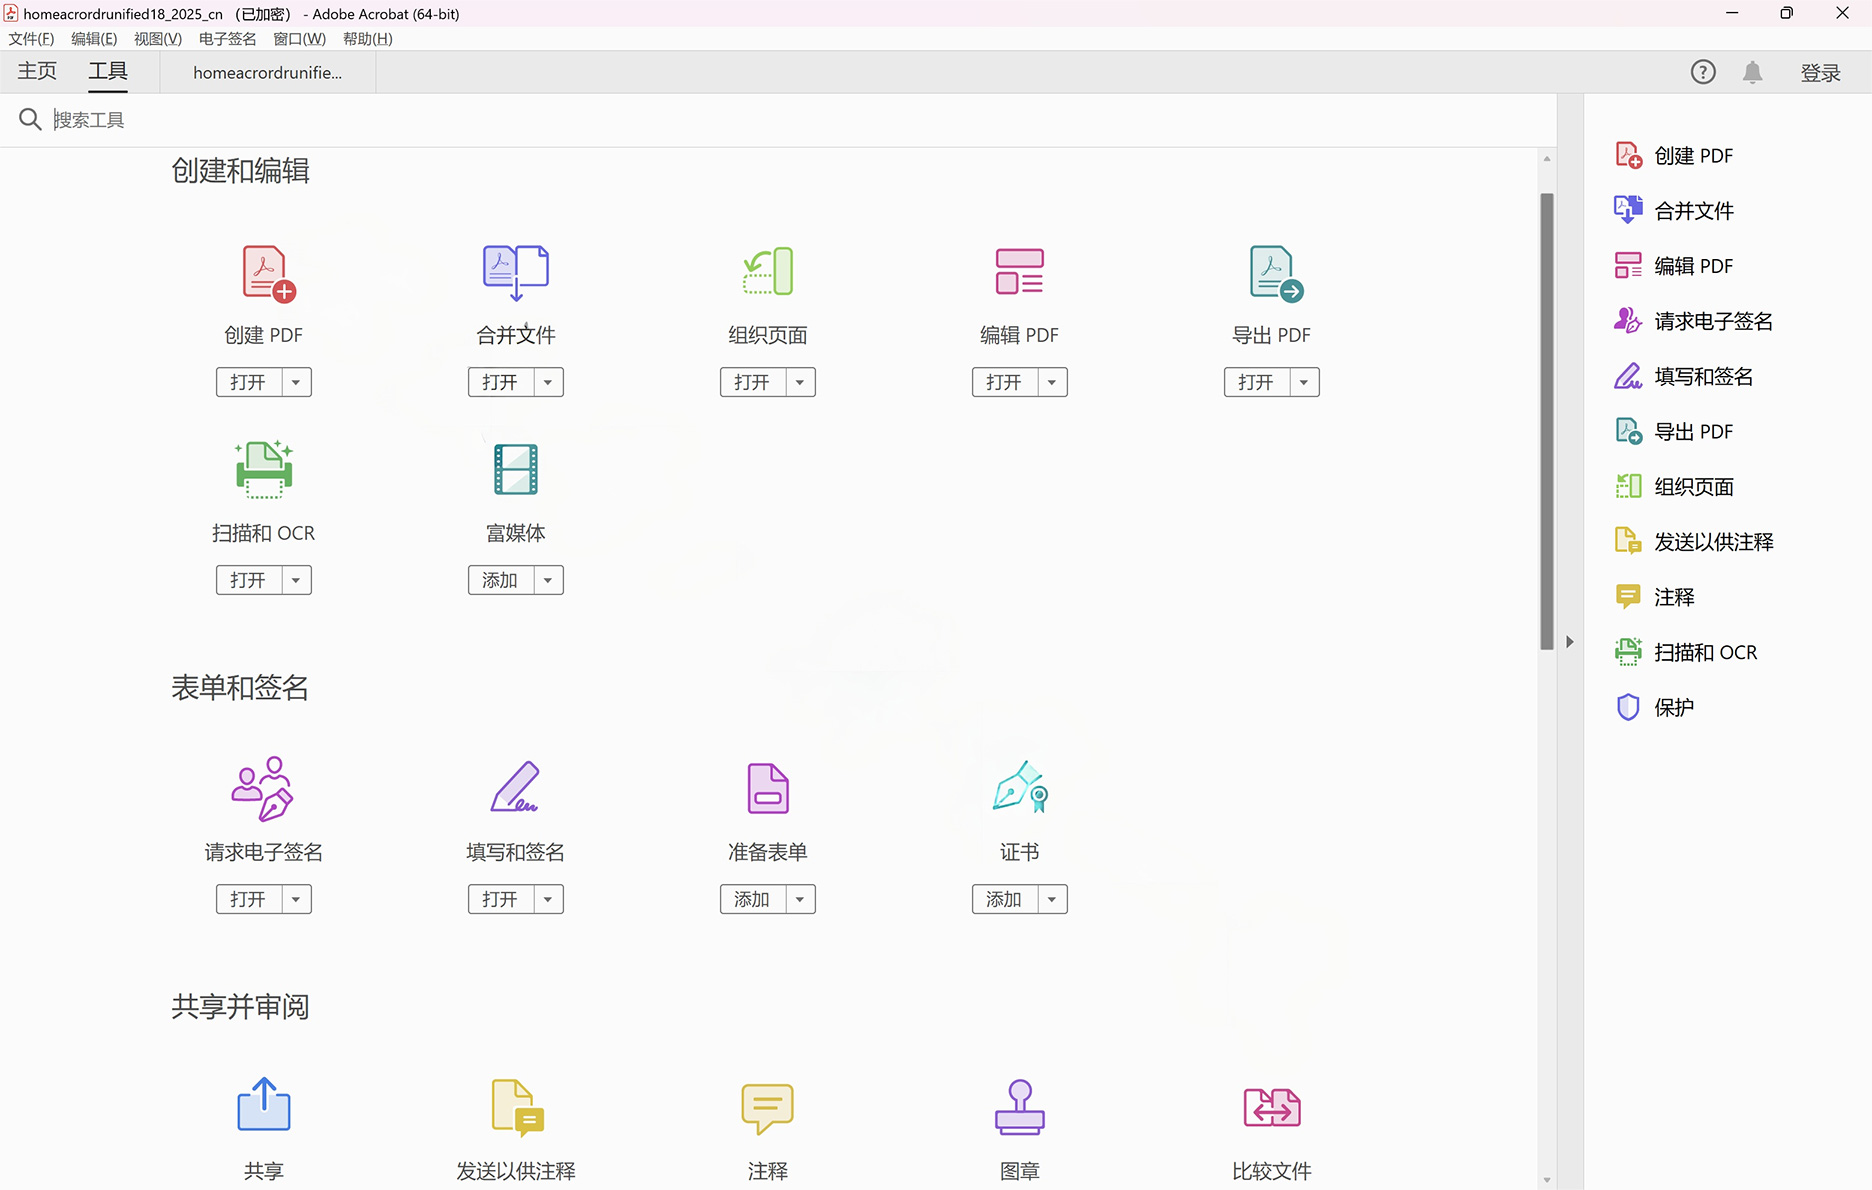Open the 编辑(E) menu

[x=94, y=39]
